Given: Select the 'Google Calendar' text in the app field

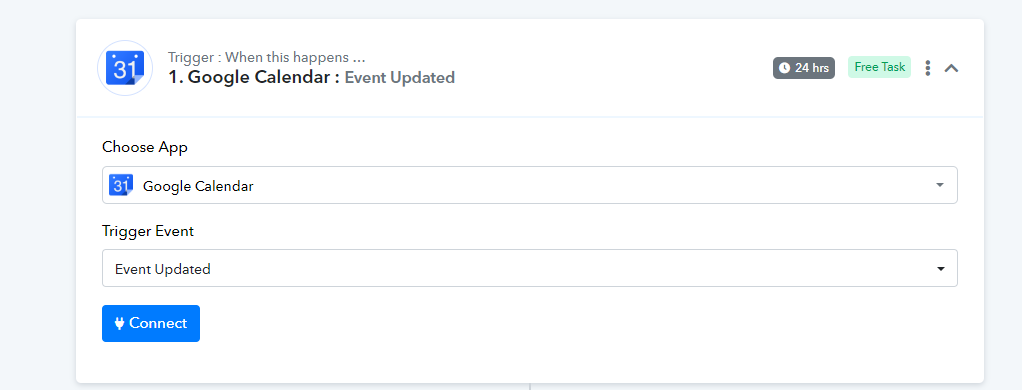Looking at the screenshot, I should click(x=198, y=186).
